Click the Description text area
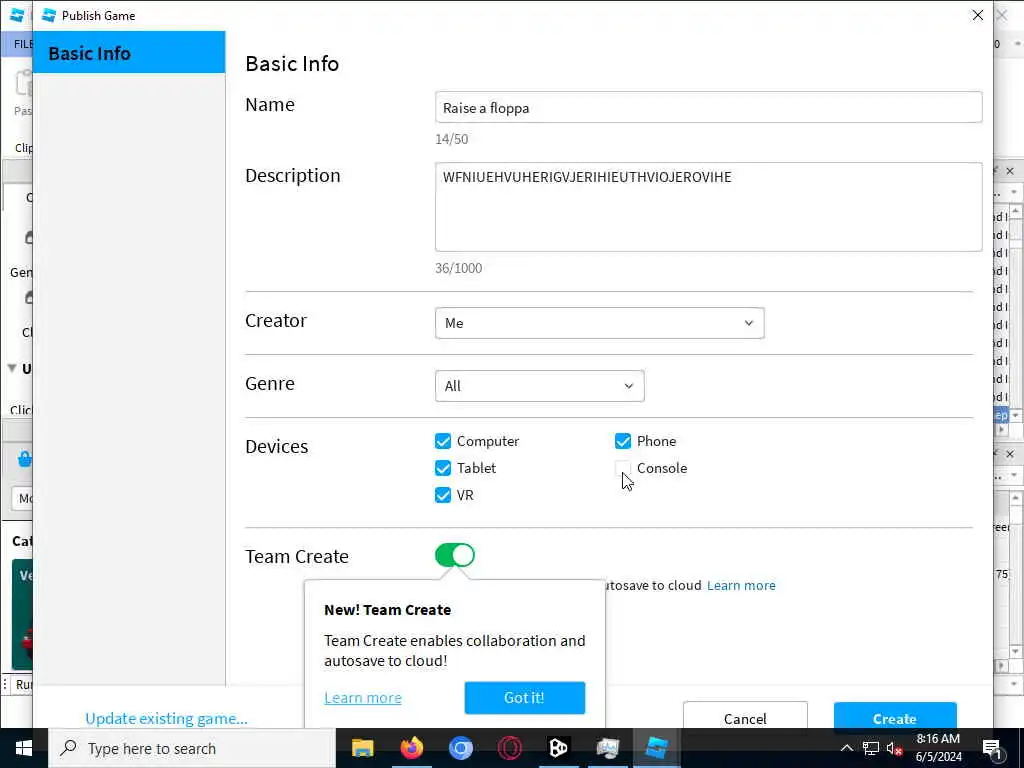This screenshot has height=768, width=1024. point(709,207)
